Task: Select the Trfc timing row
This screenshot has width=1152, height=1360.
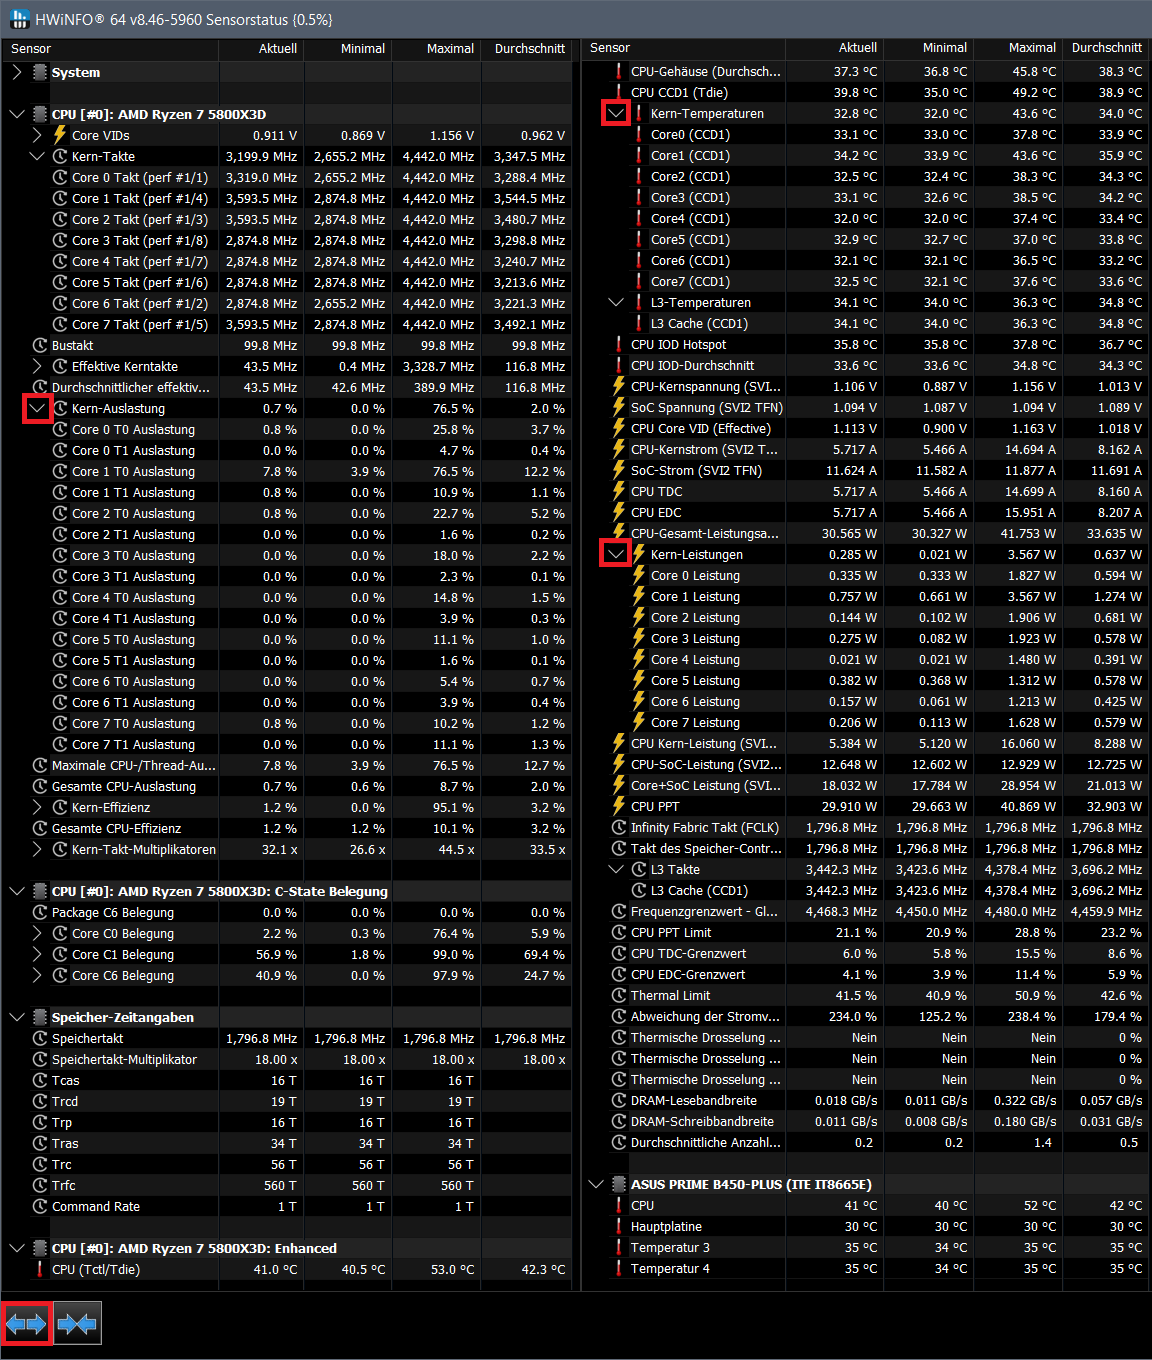Action: (x=288, y=1185)
